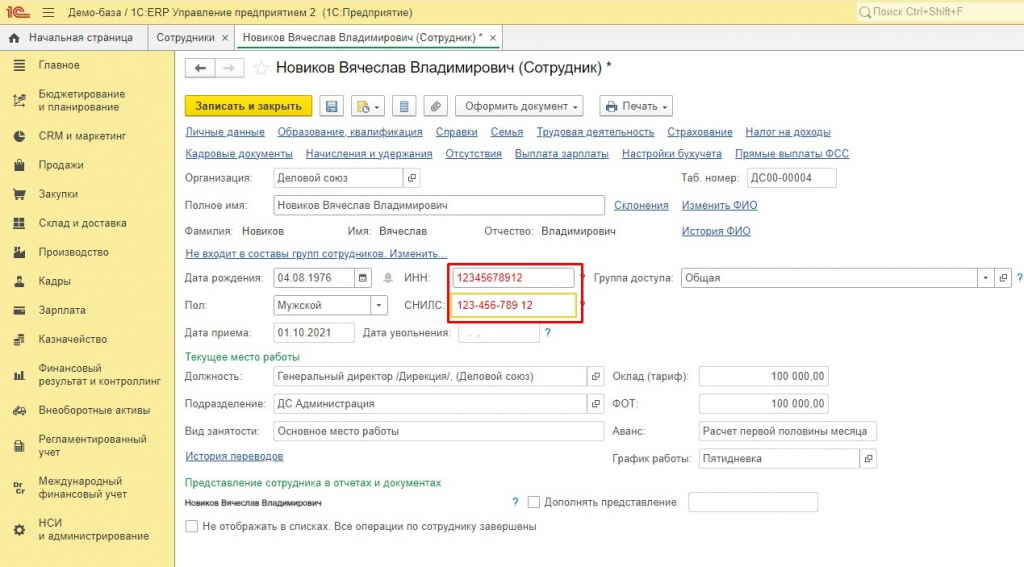Go to home page via house icon
Viewport: 1024px width, 567px height.
tap(14, 38)
